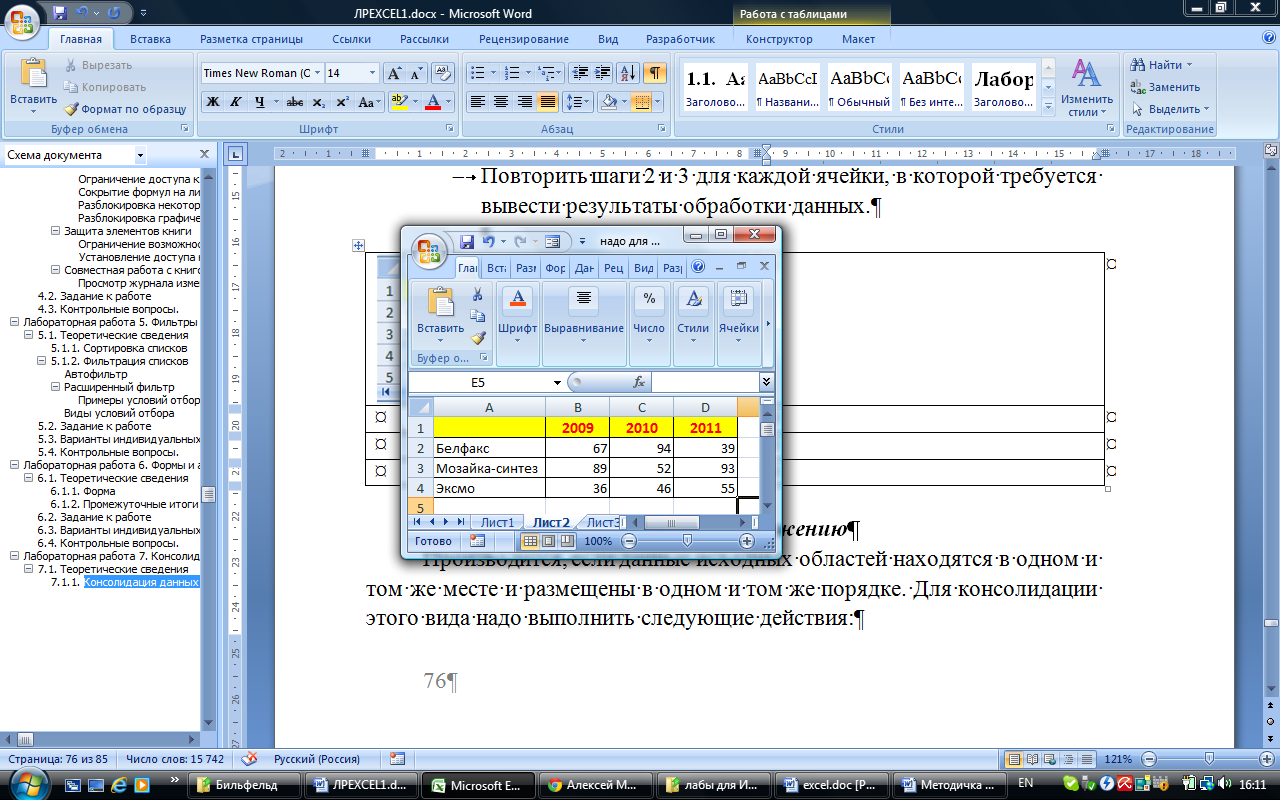Click the Изменить стили button
Image resolution: width=1280 pixels, height=800 pixels.
pyautogui.click(x=1087, y=87)
